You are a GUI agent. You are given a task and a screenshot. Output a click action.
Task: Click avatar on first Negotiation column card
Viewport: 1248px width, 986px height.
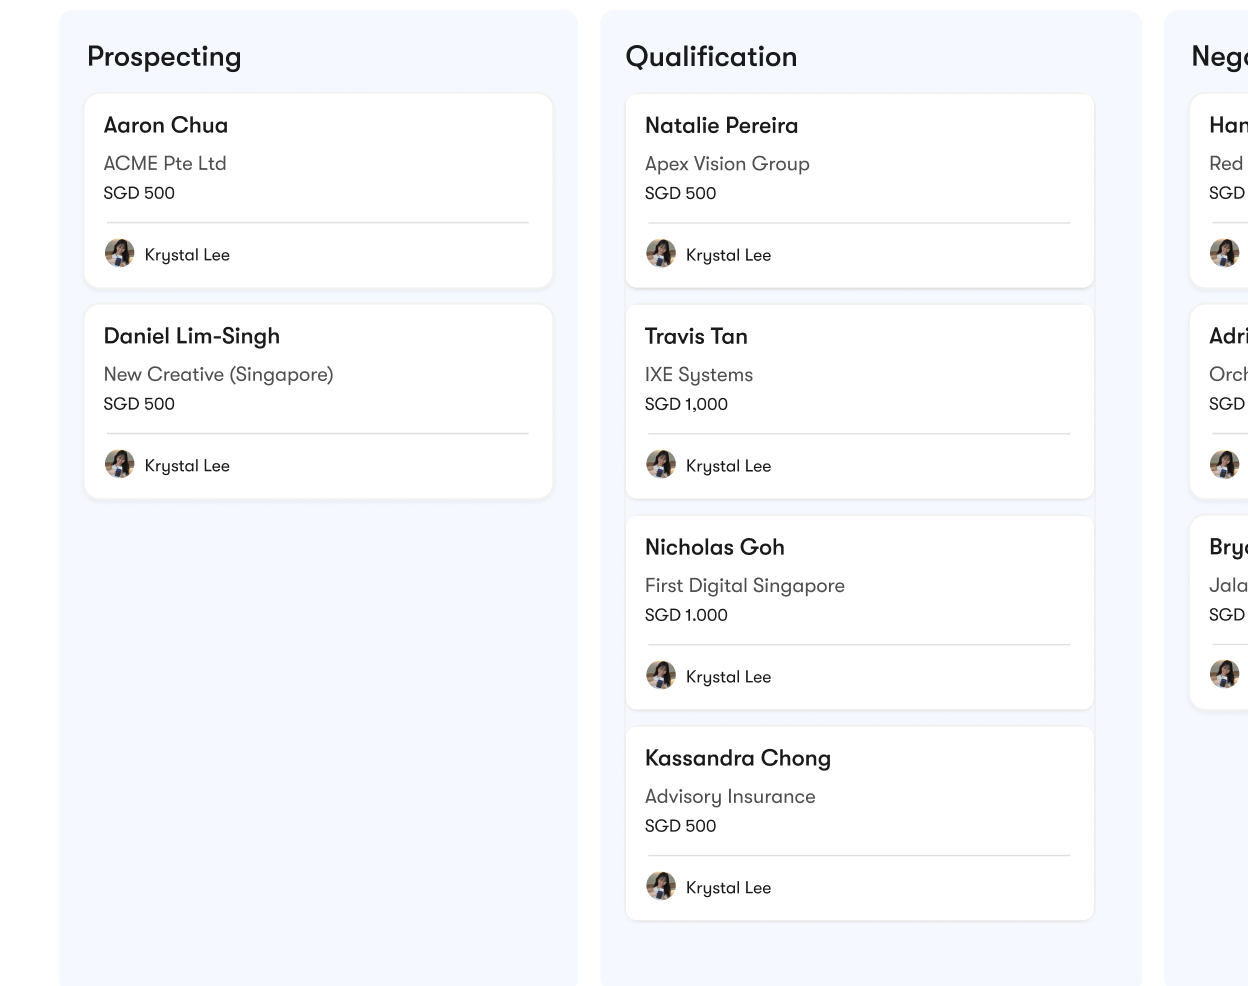point(1225,253)
